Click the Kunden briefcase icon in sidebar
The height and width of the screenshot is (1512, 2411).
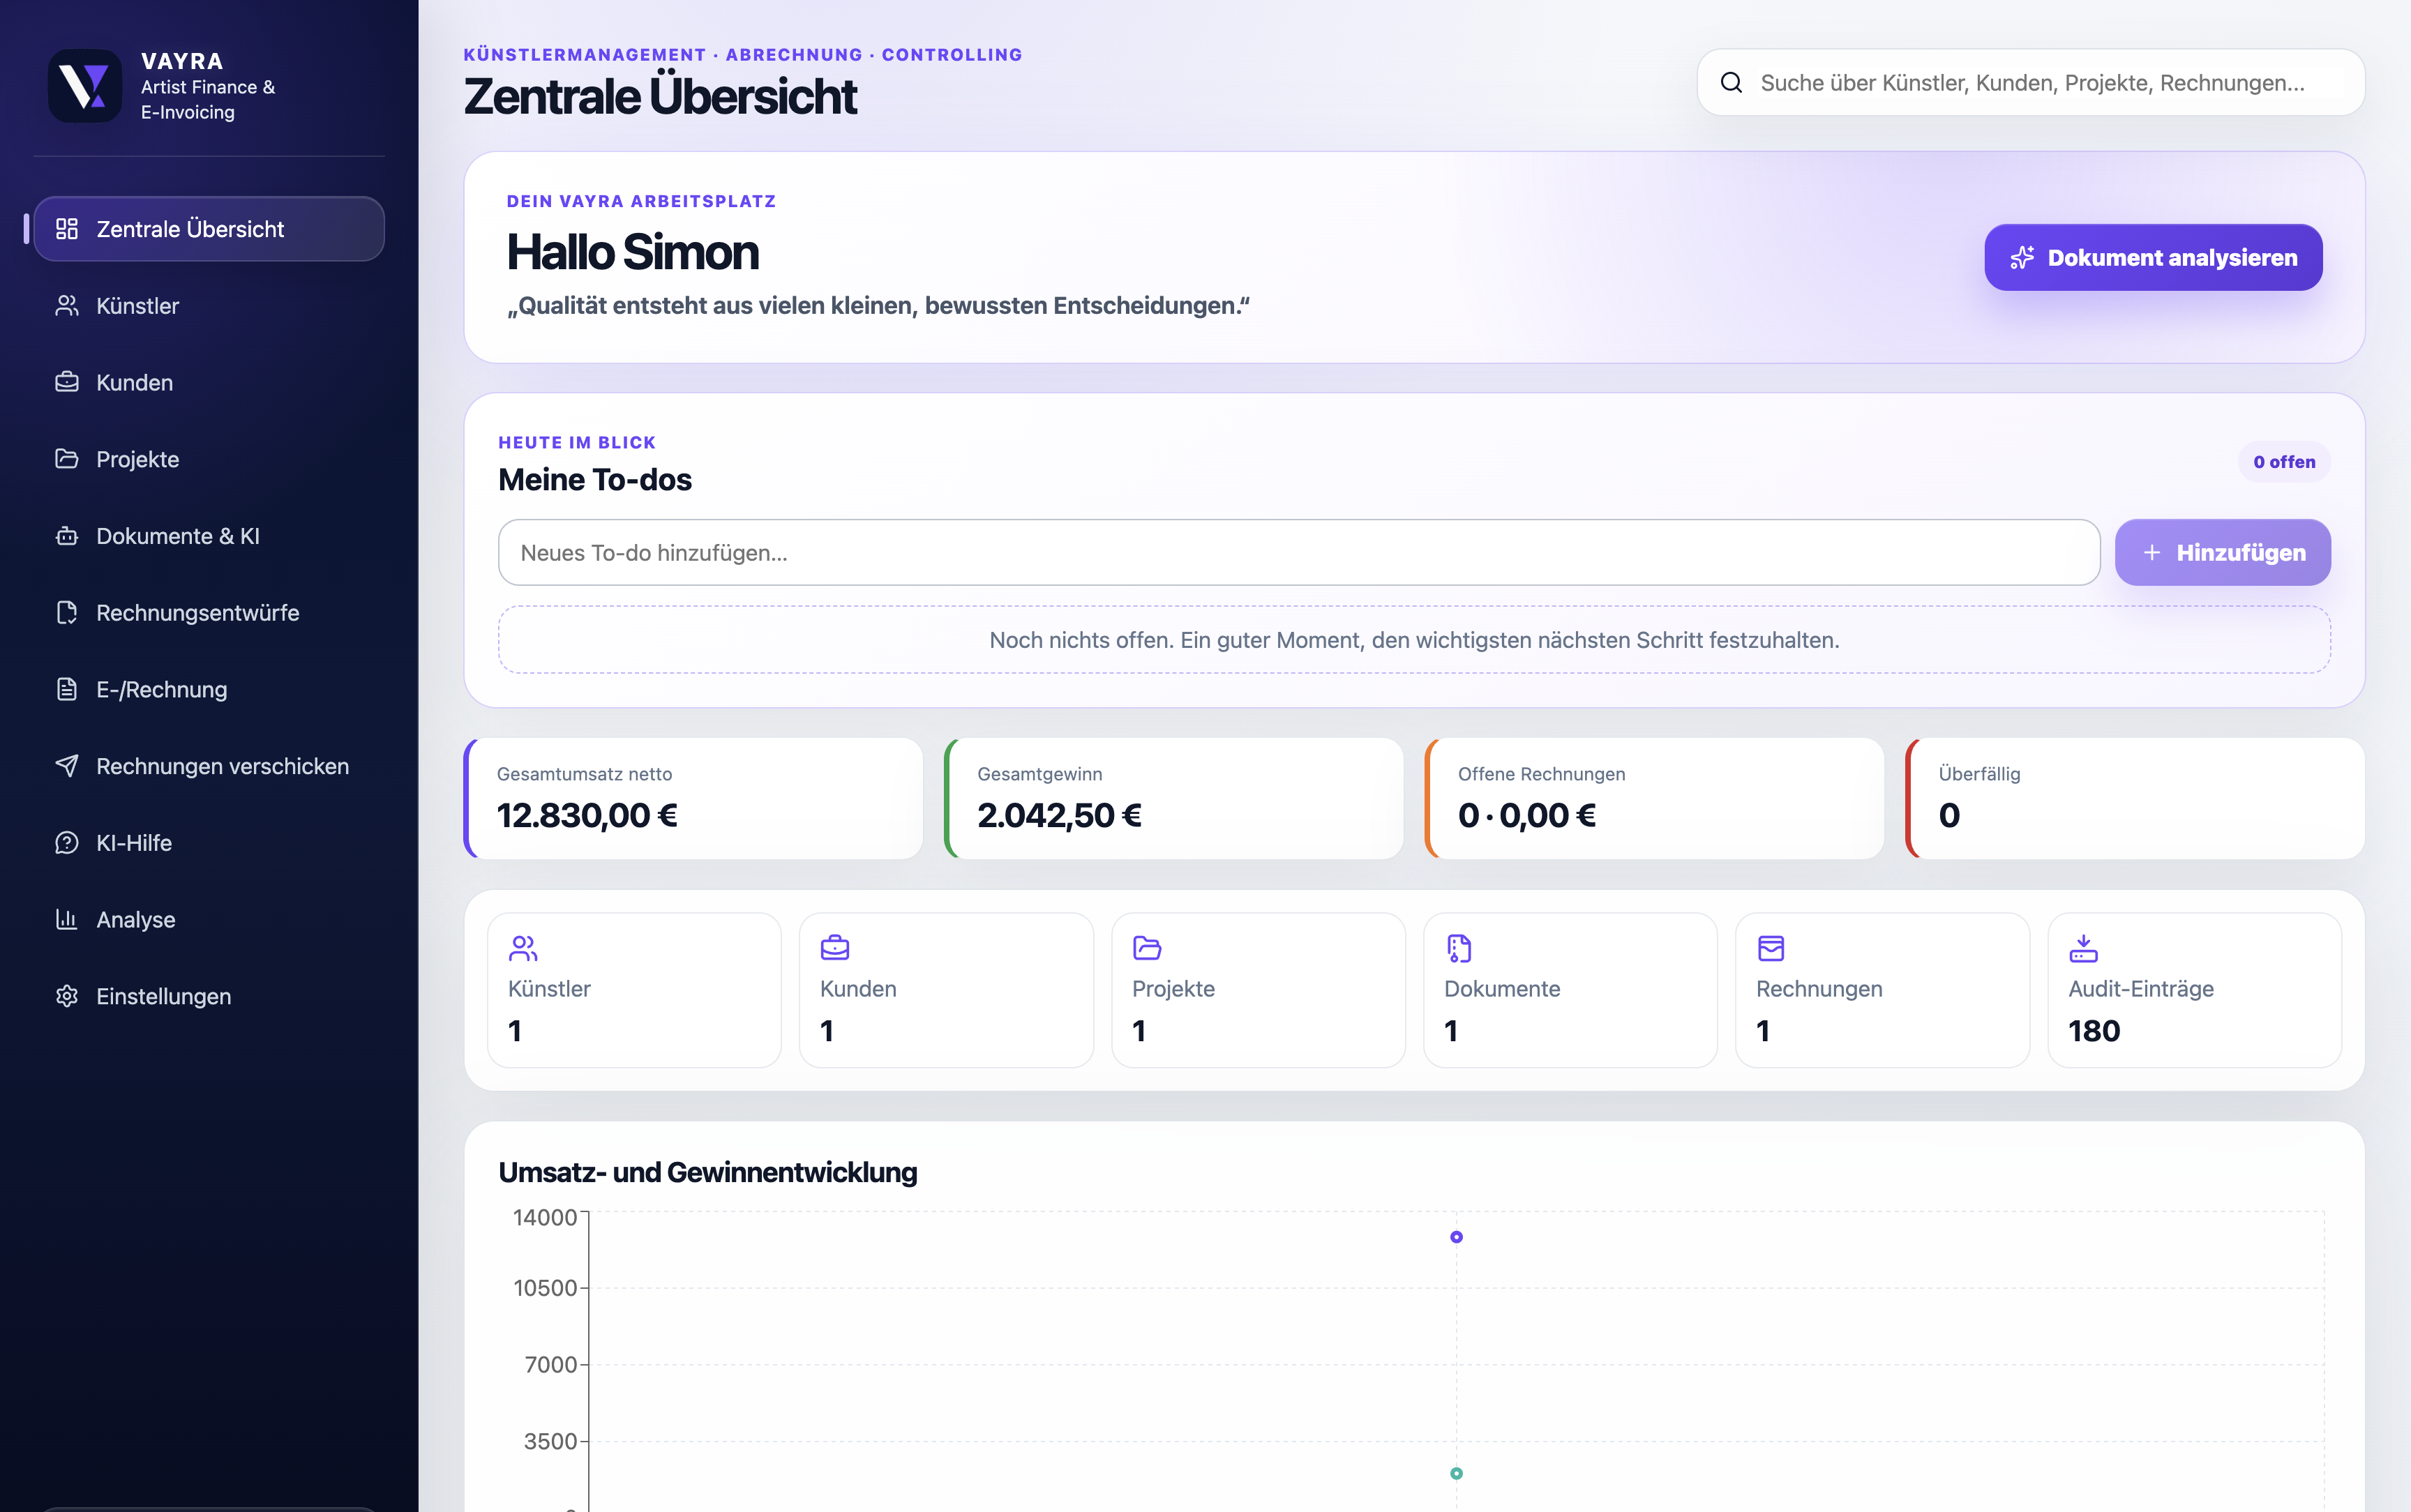pyautogui.click(x=67, y=382)
